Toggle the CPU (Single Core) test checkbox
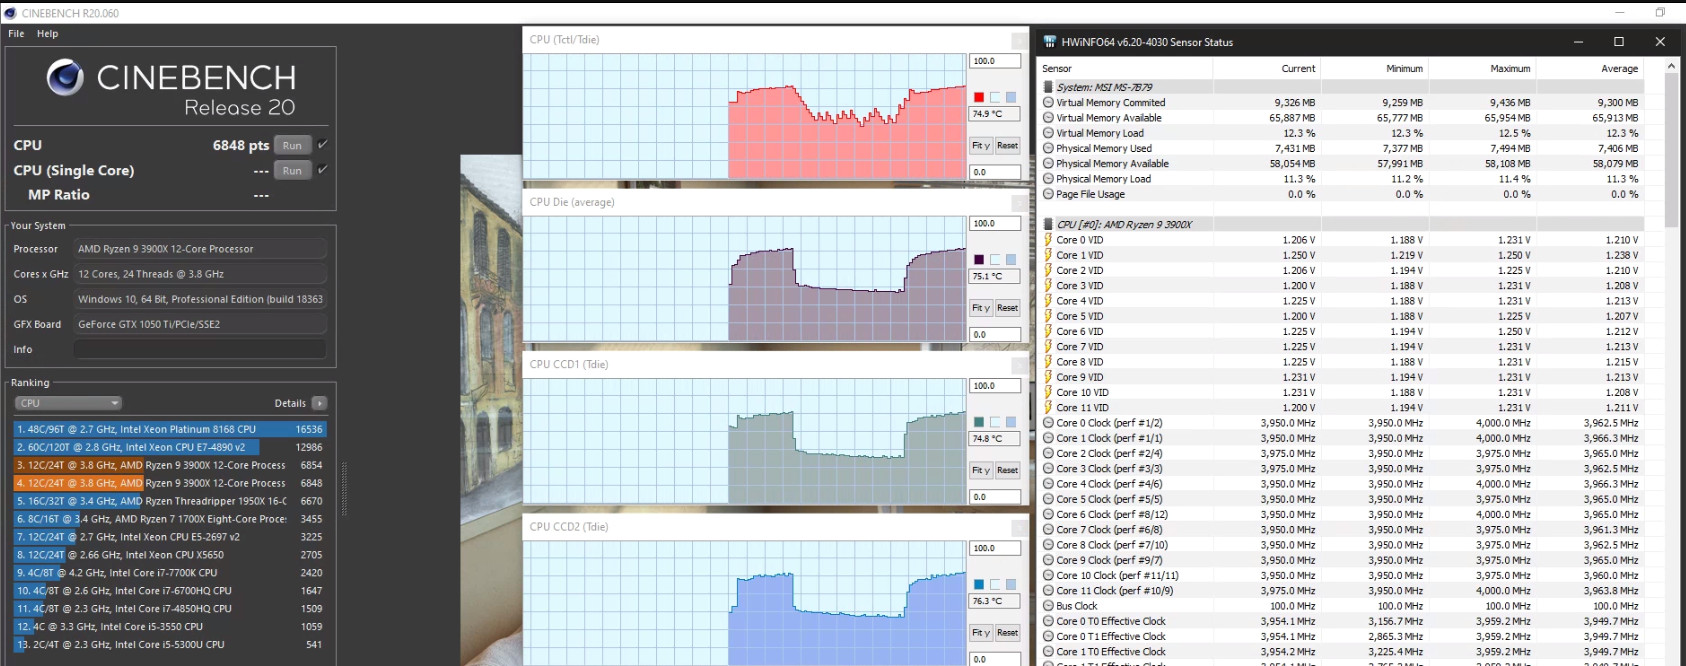This screenshot has height=666, width=1686. (322, 170)
